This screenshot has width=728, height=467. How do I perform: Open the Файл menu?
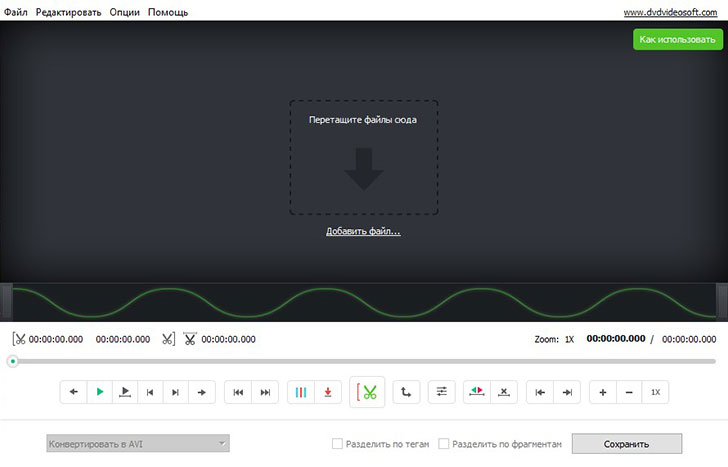[x=16, y=12]
